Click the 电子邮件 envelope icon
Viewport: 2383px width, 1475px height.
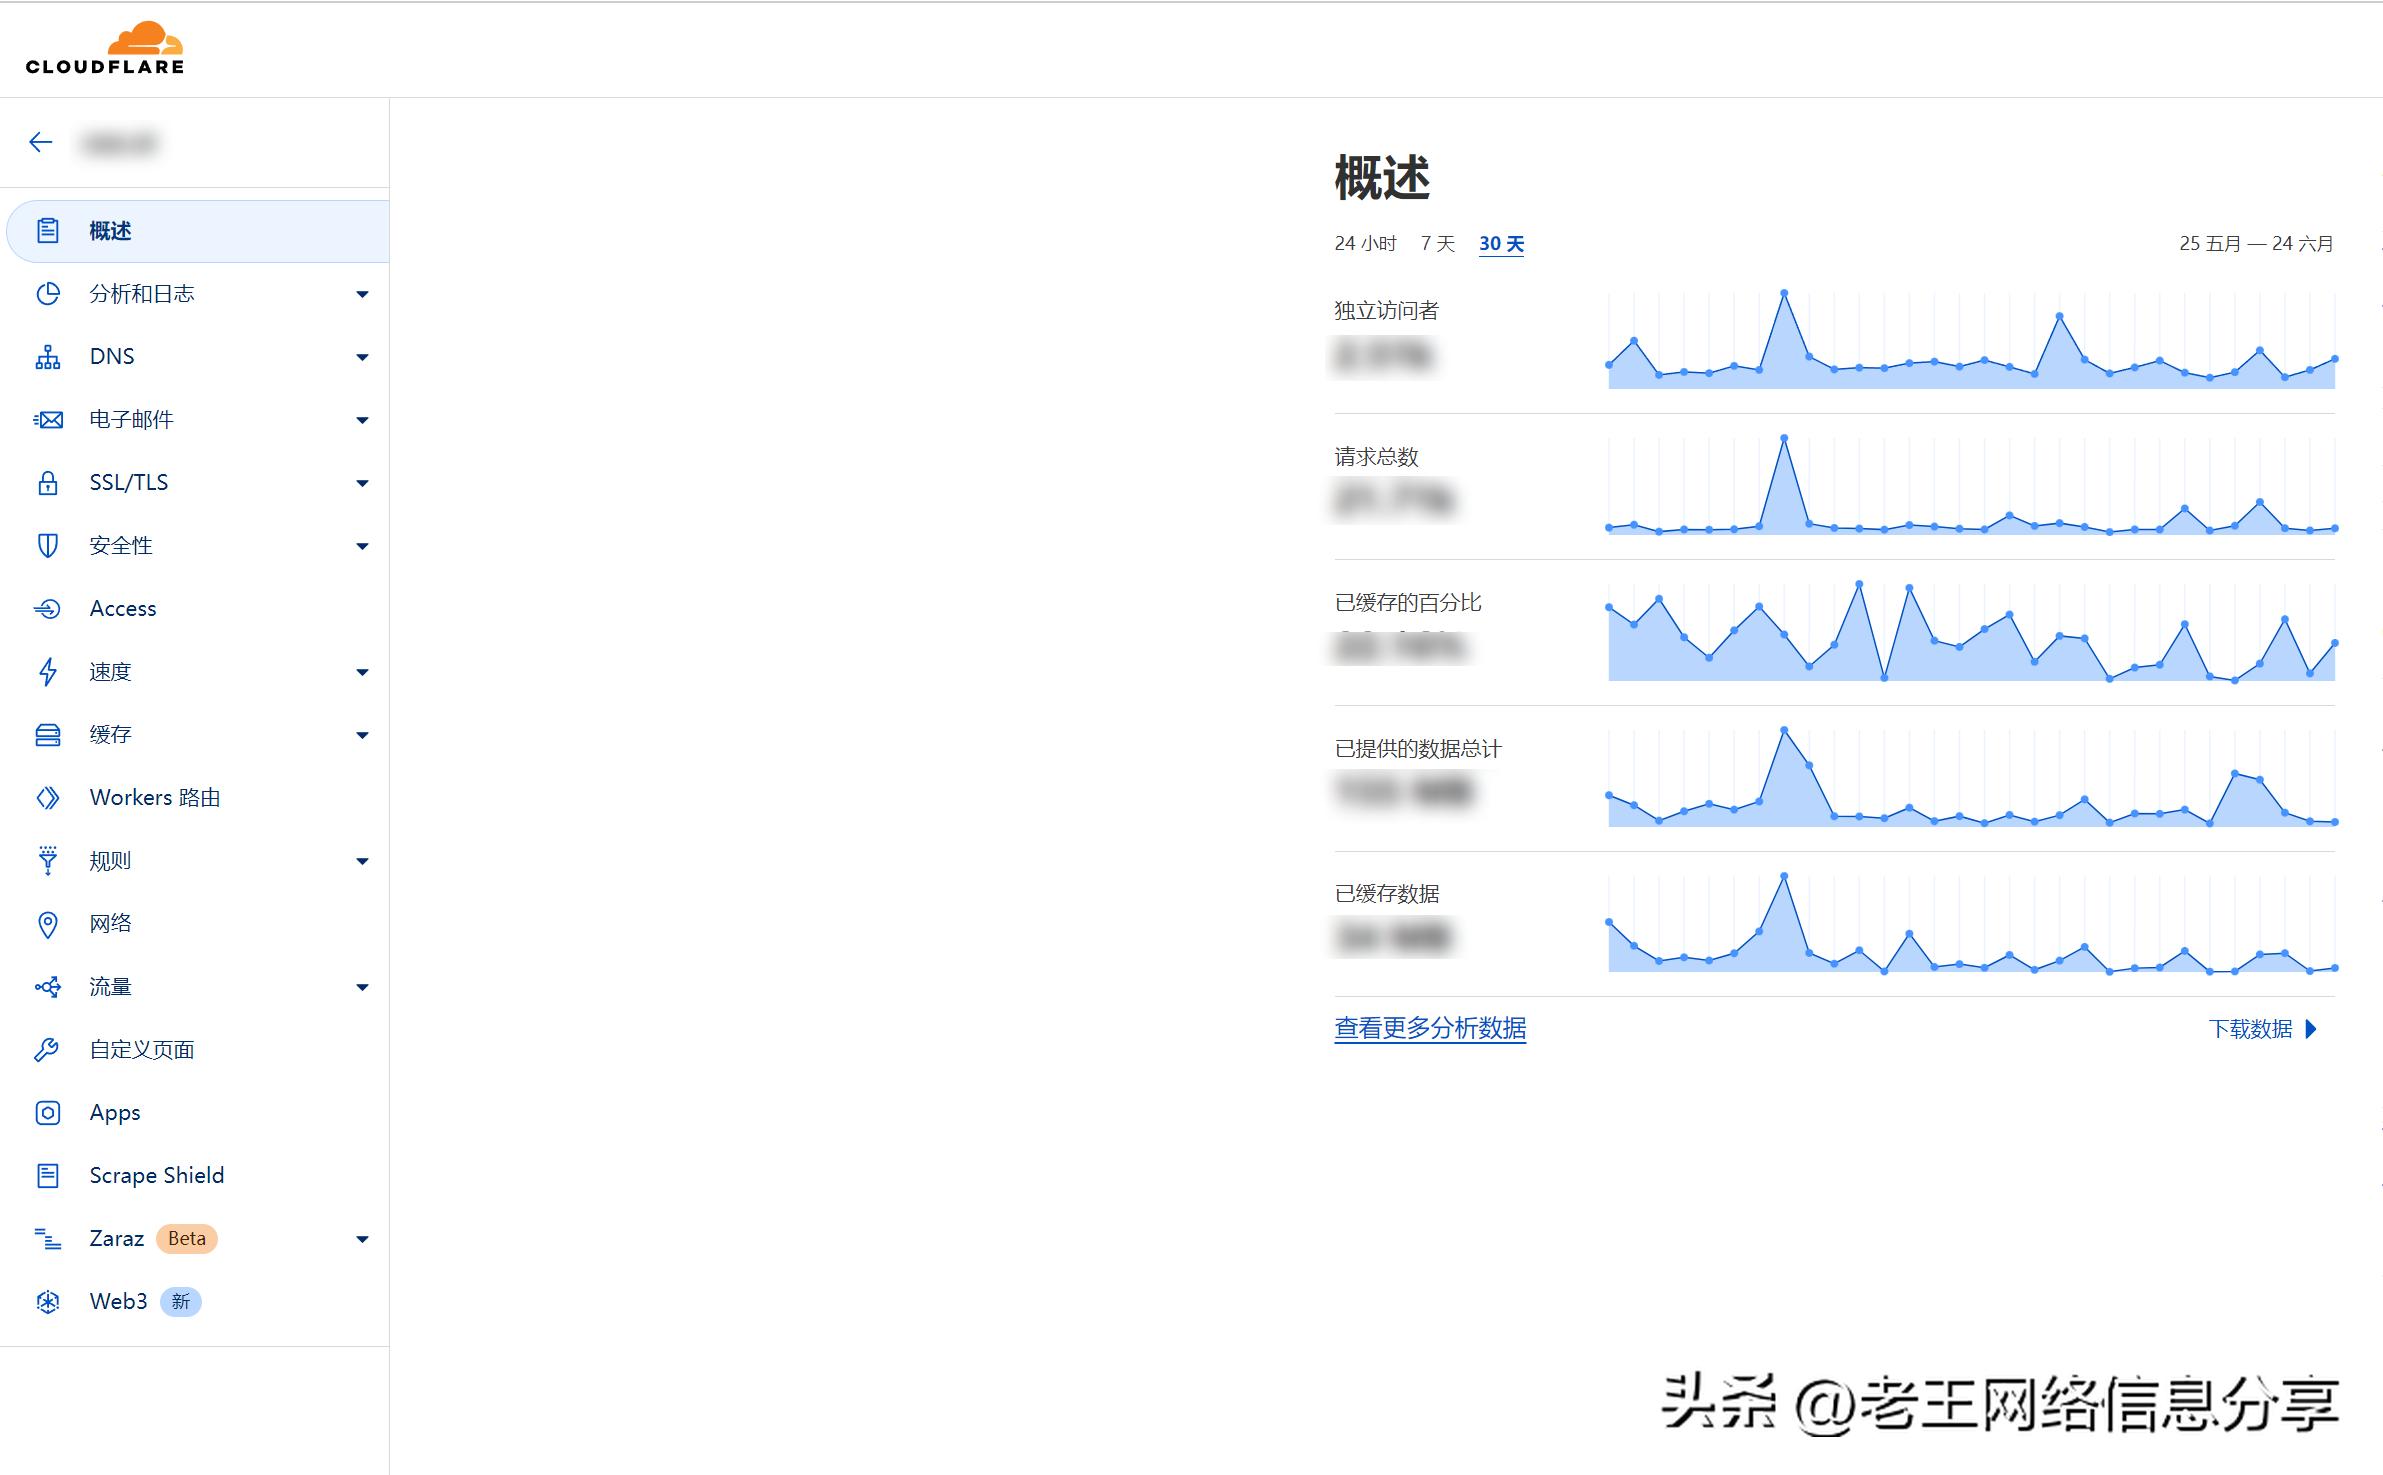47,420
